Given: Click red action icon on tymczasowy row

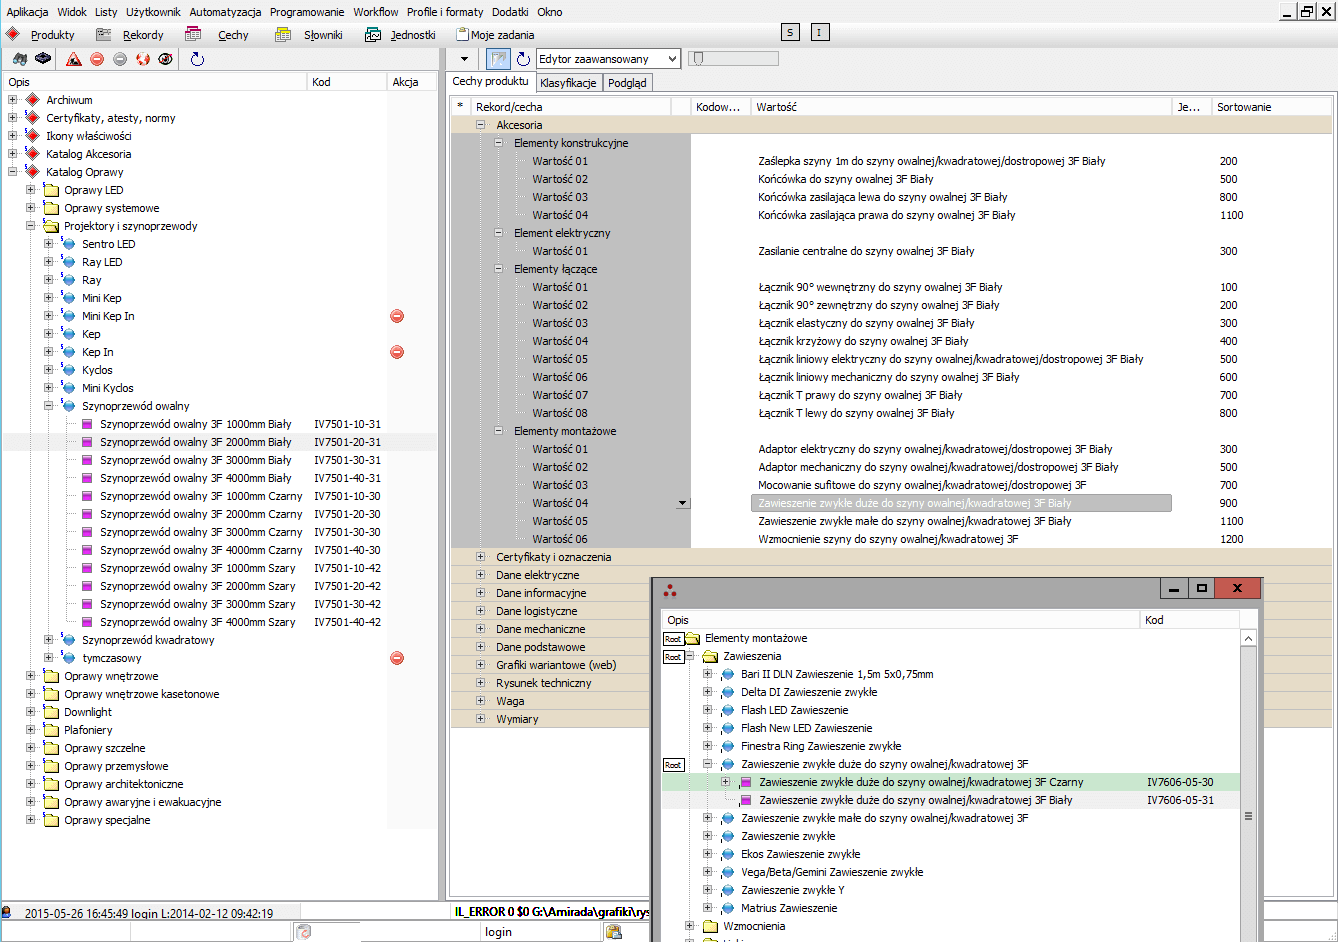Looking at the screenshot, I should 397,658.
